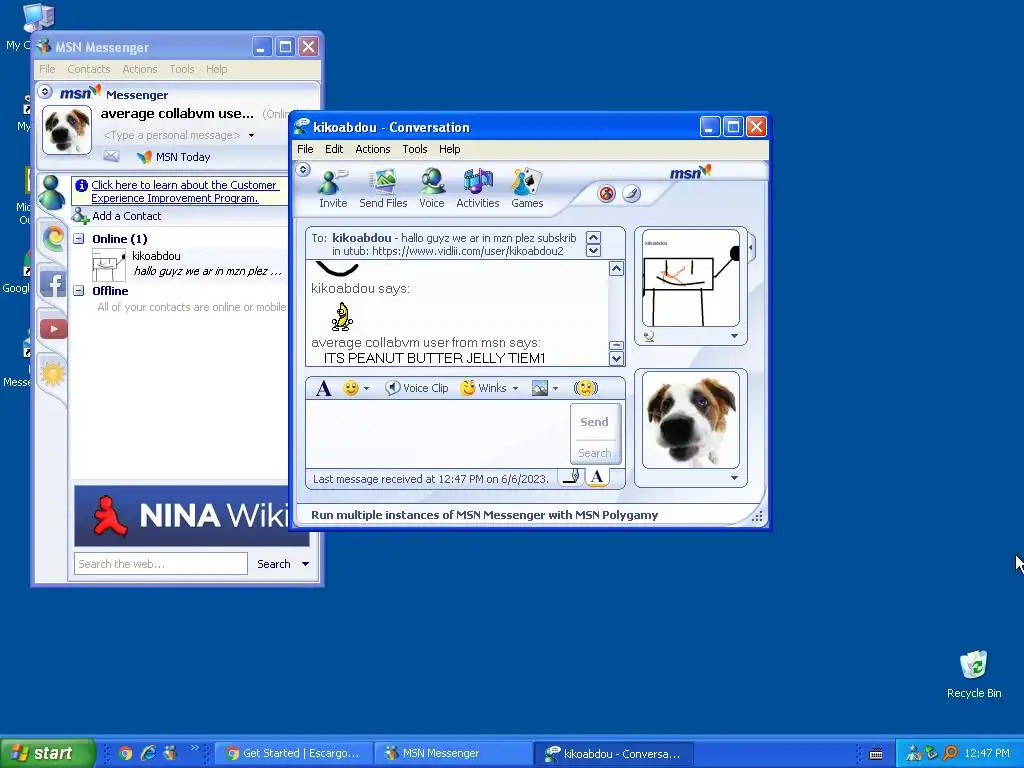The width and height of the screenshot is (1024, 768).
Task: Hide the display pictures side panel
Action: tap(751, 248)
